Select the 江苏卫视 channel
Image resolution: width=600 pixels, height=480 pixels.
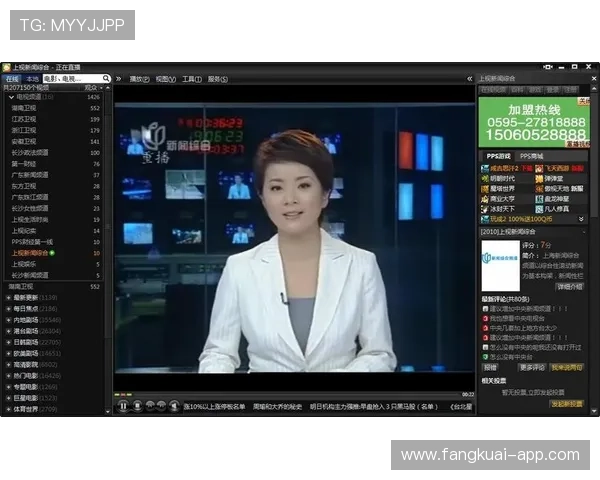pos(54,119)
